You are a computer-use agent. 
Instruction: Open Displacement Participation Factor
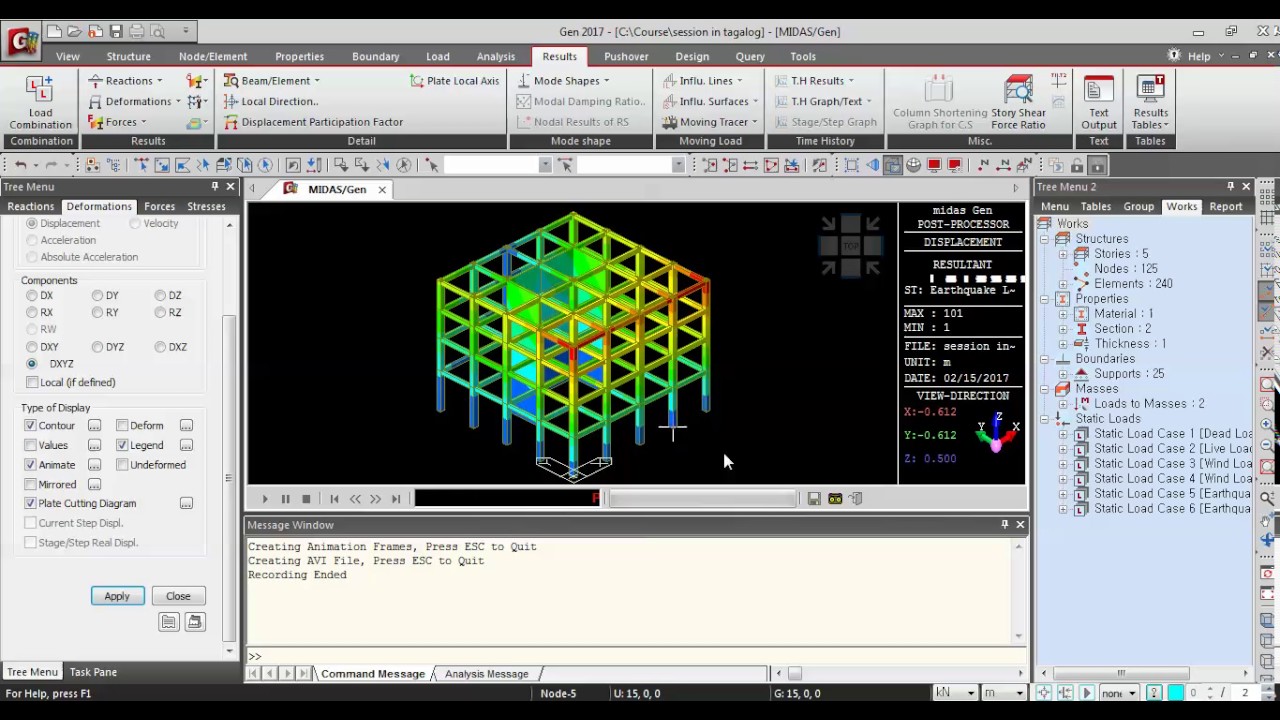pyautogui.click(x=313, y=122)
